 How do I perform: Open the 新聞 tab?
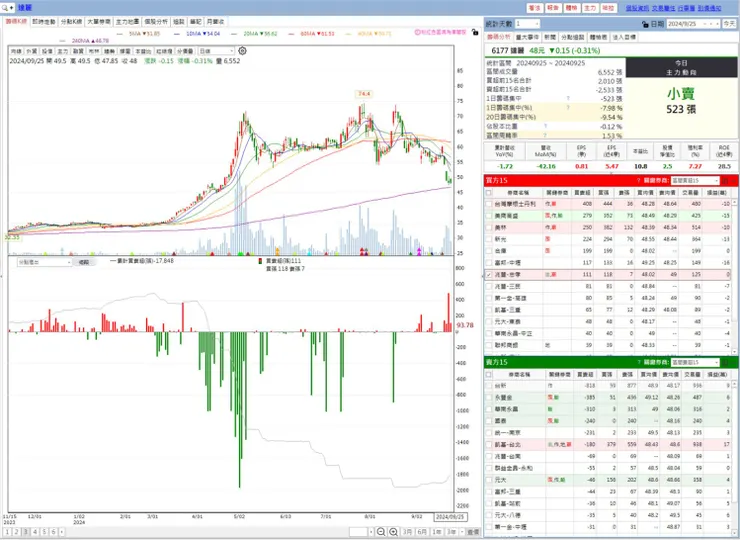[550, 37]
